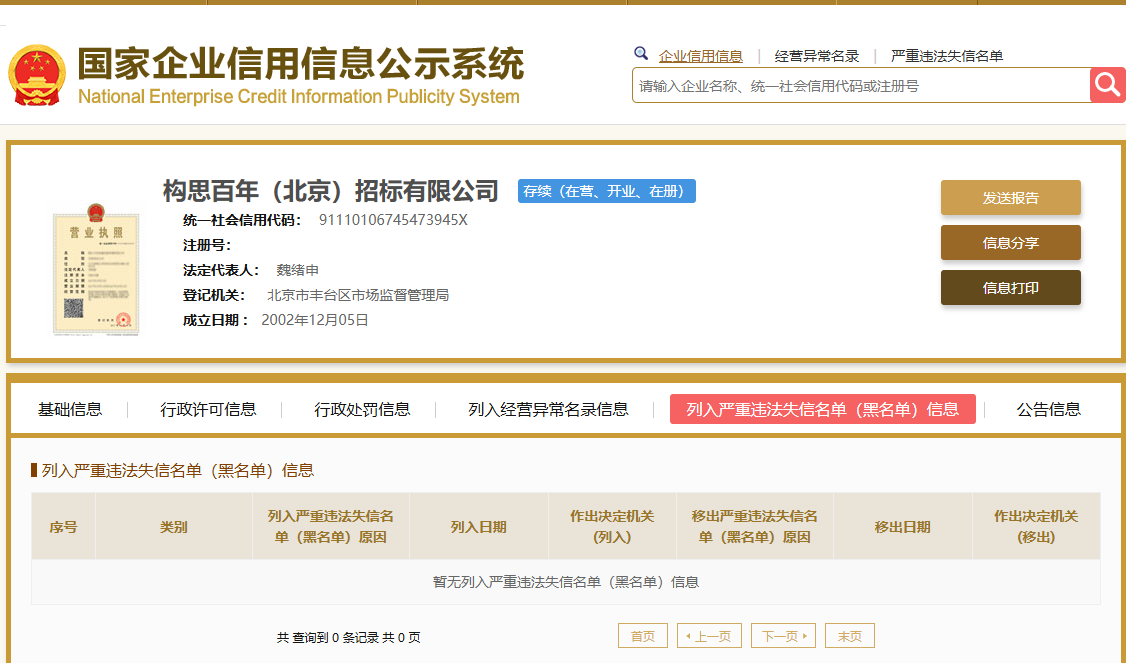Open the 列入经营异常名录信息 tab

pos(548,409)
